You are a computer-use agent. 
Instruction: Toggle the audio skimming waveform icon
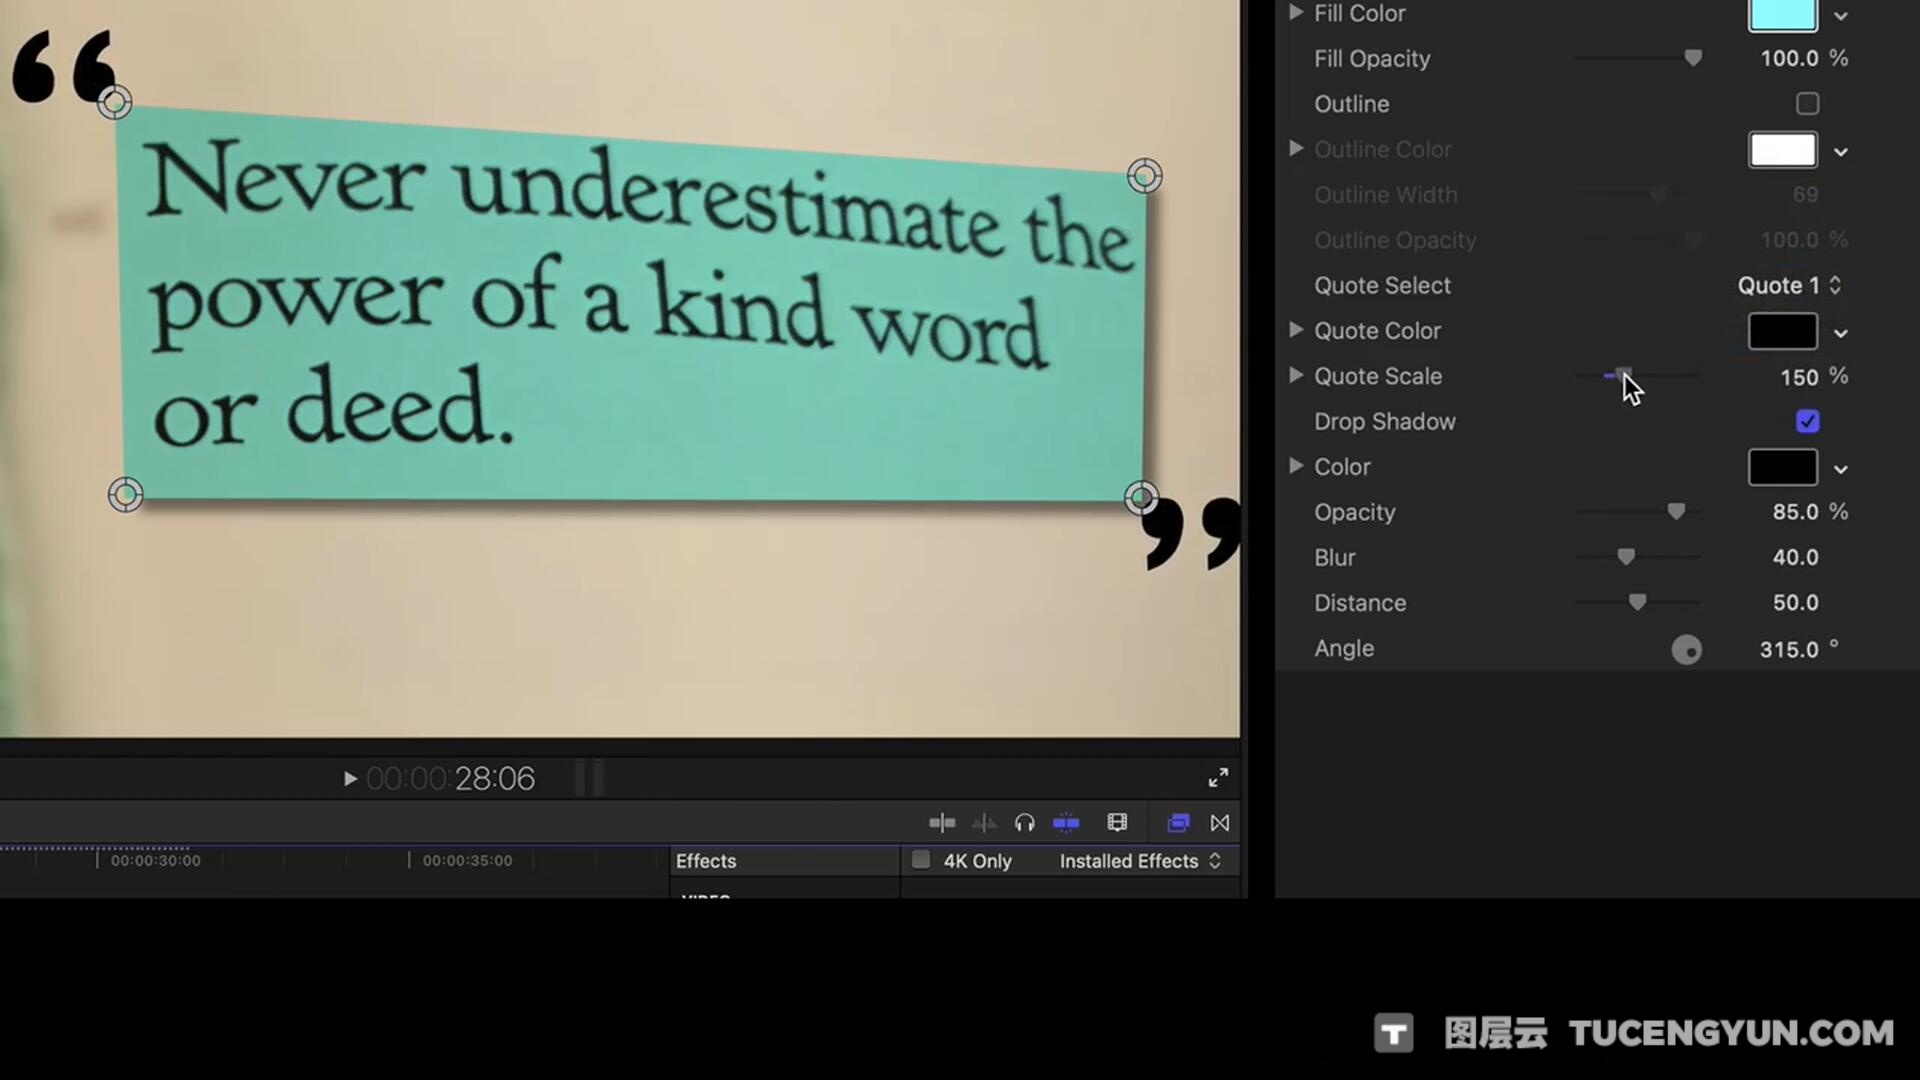tap(984, 823)
